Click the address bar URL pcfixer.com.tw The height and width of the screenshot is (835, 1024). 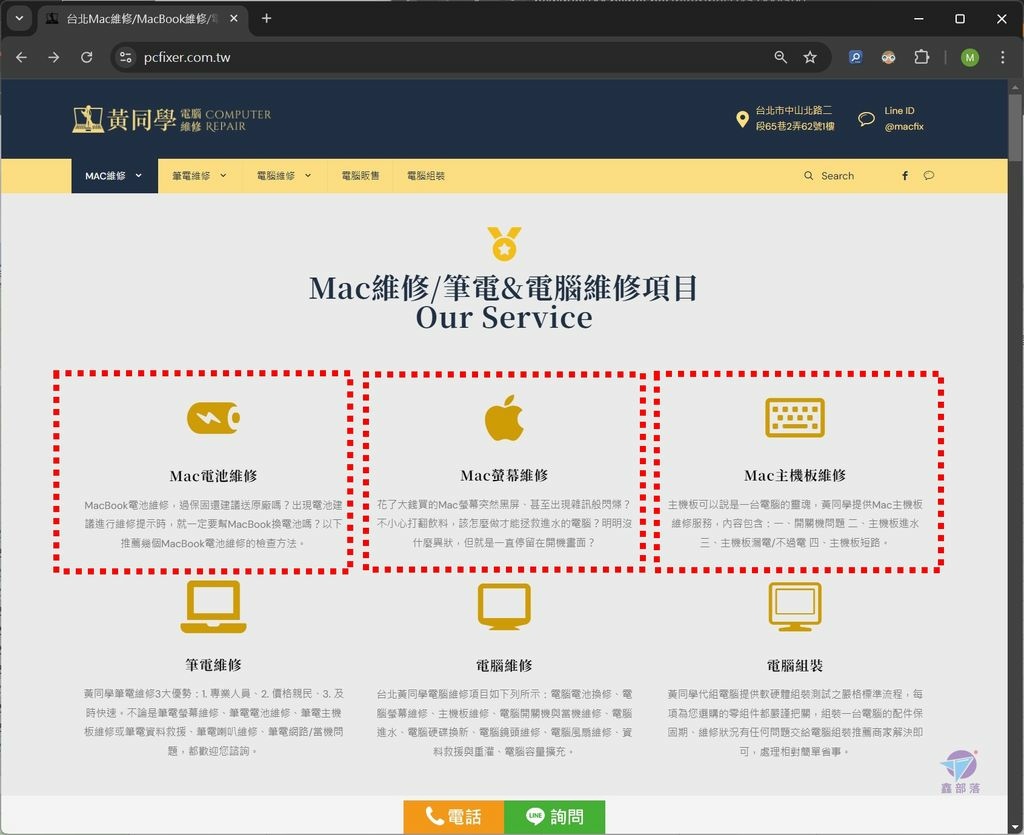[187, 57]
